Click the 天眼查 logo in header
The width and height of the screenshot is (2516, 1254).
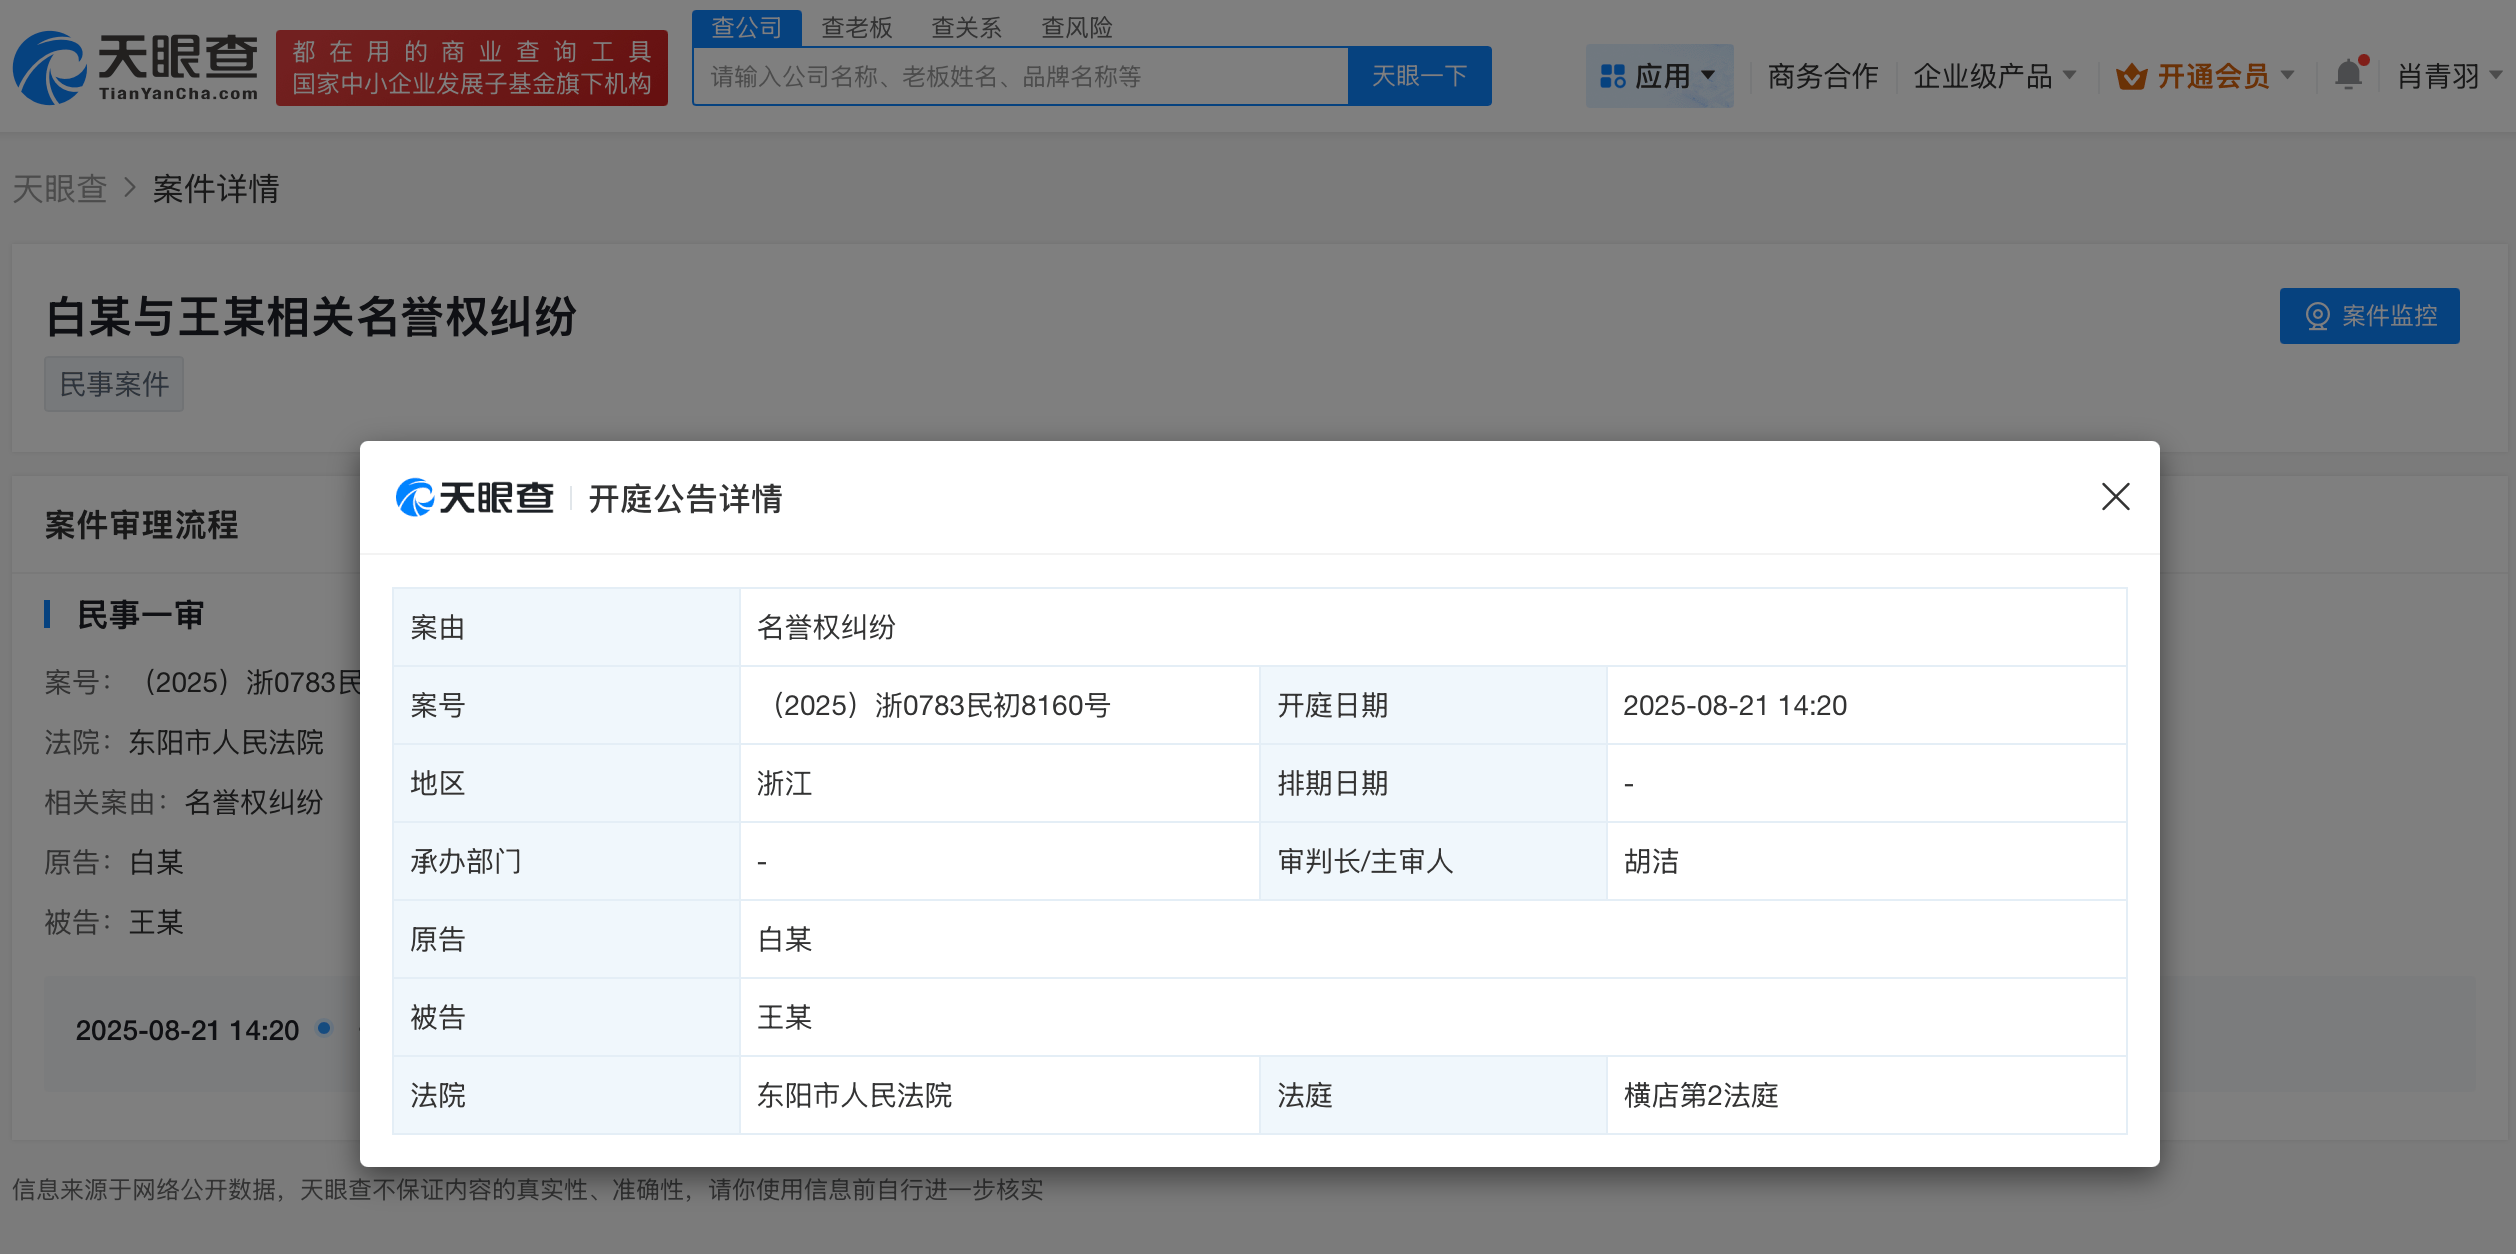click(136, 68)
